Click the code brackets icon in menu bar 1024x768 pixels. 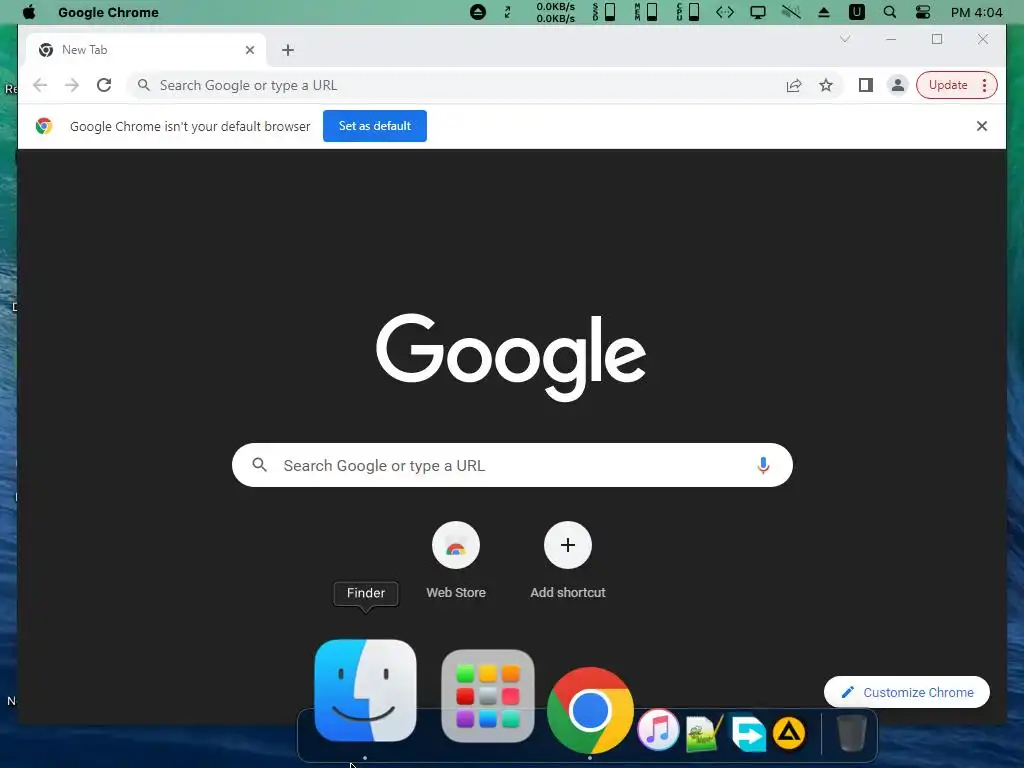725,12
